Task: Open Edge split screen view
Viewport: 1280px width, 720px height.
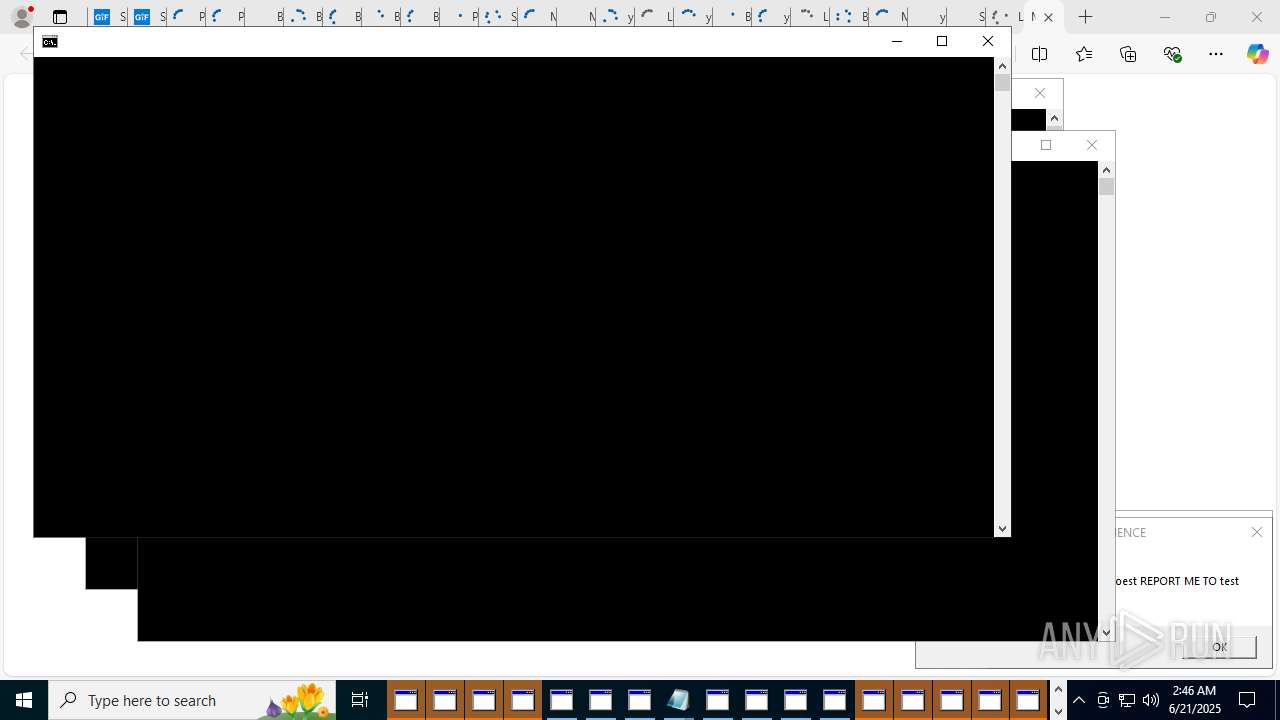Action: coord(1039,54)
